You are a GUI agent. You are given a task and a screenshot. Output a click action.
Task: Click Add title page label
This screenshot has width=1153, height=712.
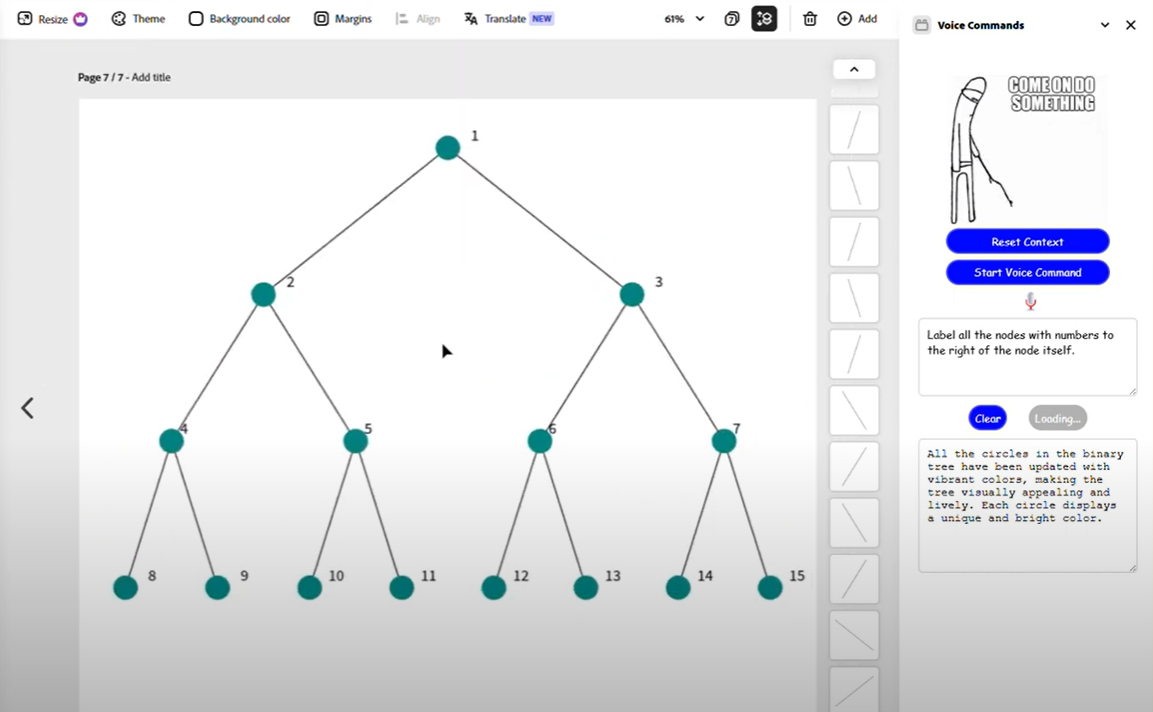point(151,77)
